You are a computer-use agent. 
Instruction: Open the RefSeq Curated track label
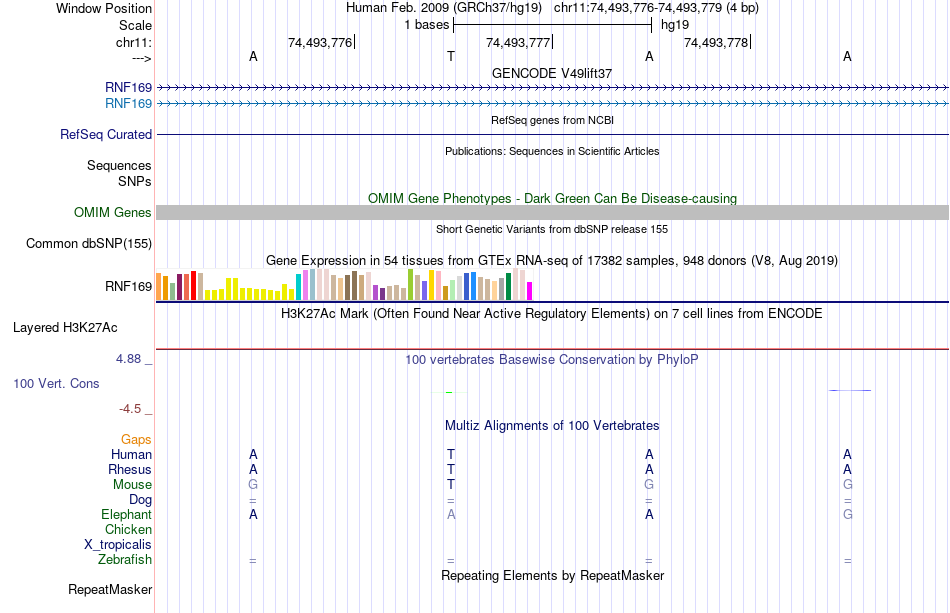point(106,134)
